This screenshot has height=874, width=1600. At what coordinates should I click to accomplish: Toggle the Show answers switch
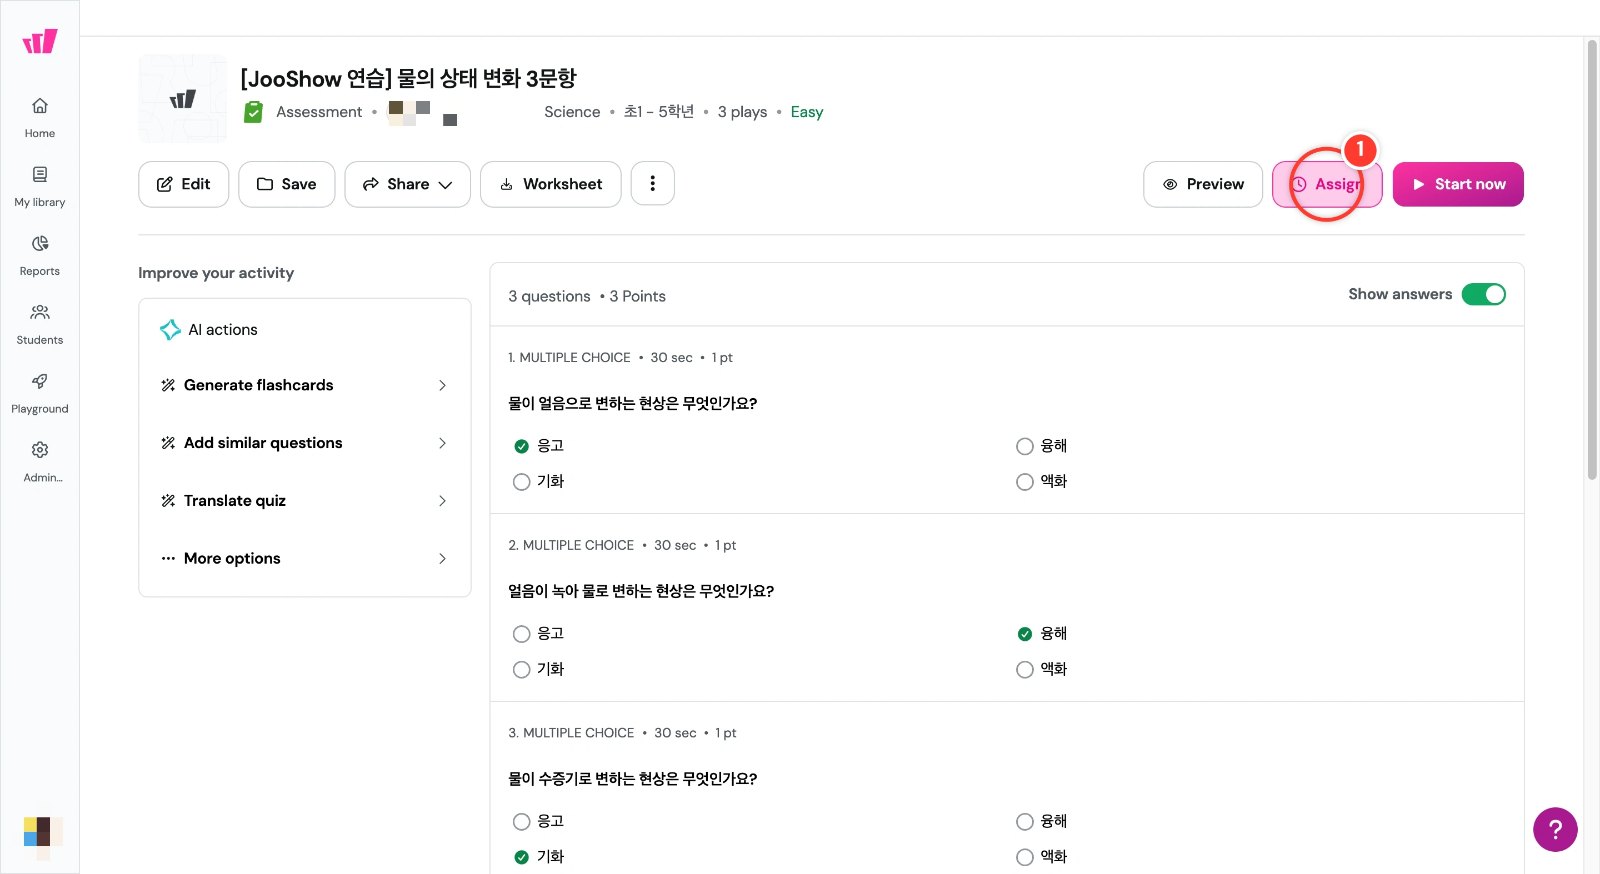click(x=1484, y=294)
